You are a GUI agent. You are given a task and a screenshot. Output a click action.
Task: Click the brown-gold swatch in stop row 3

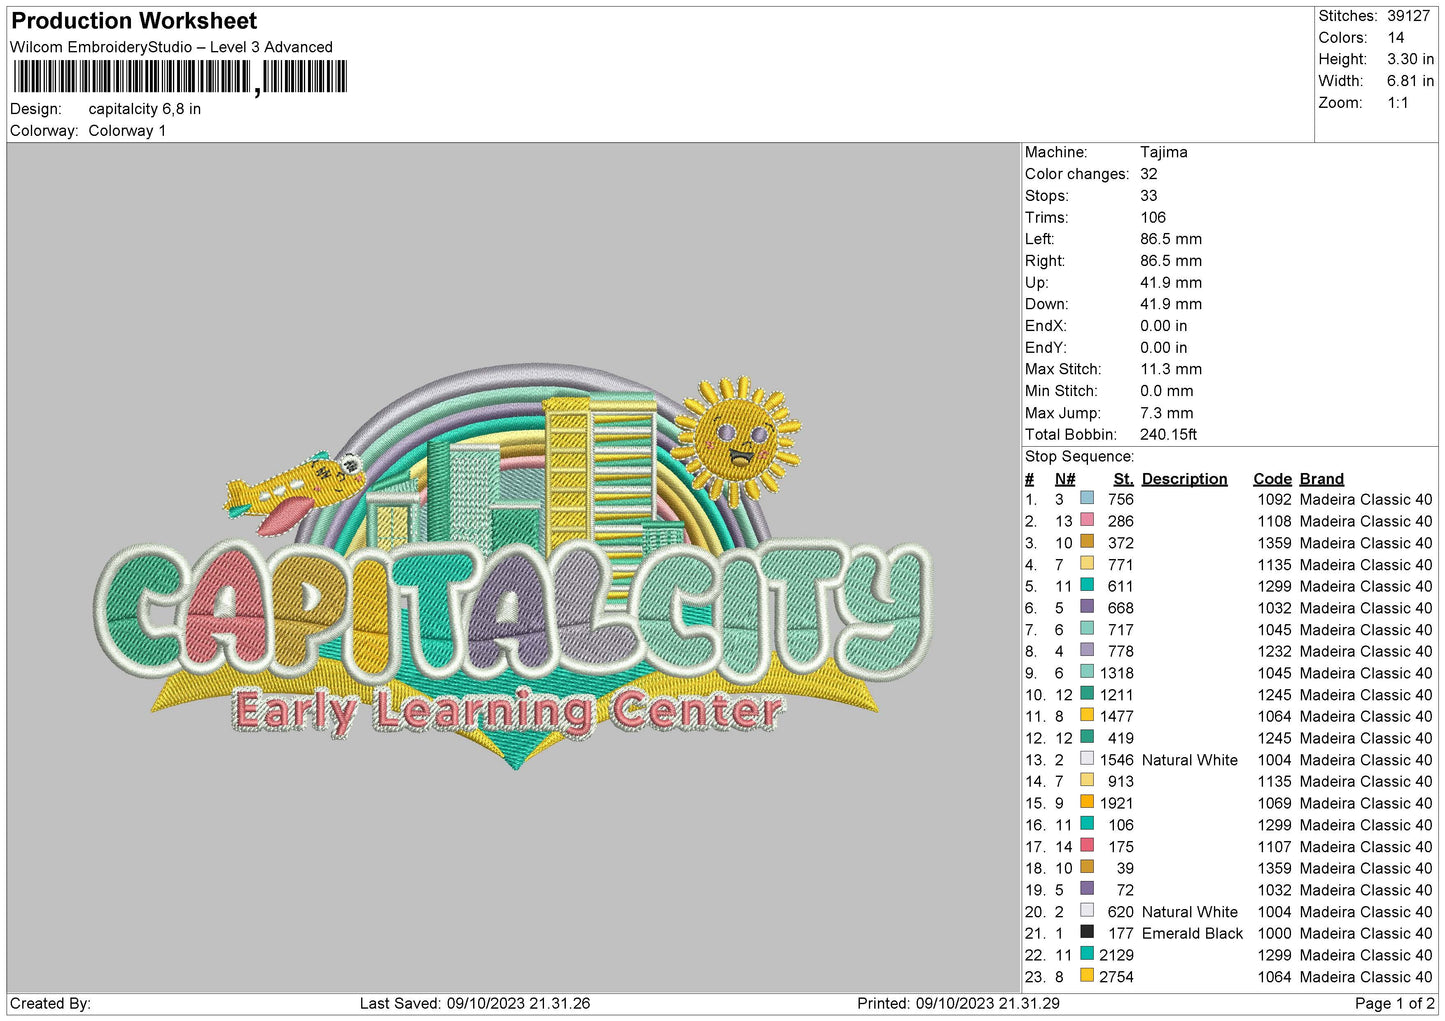[1087, 541]
